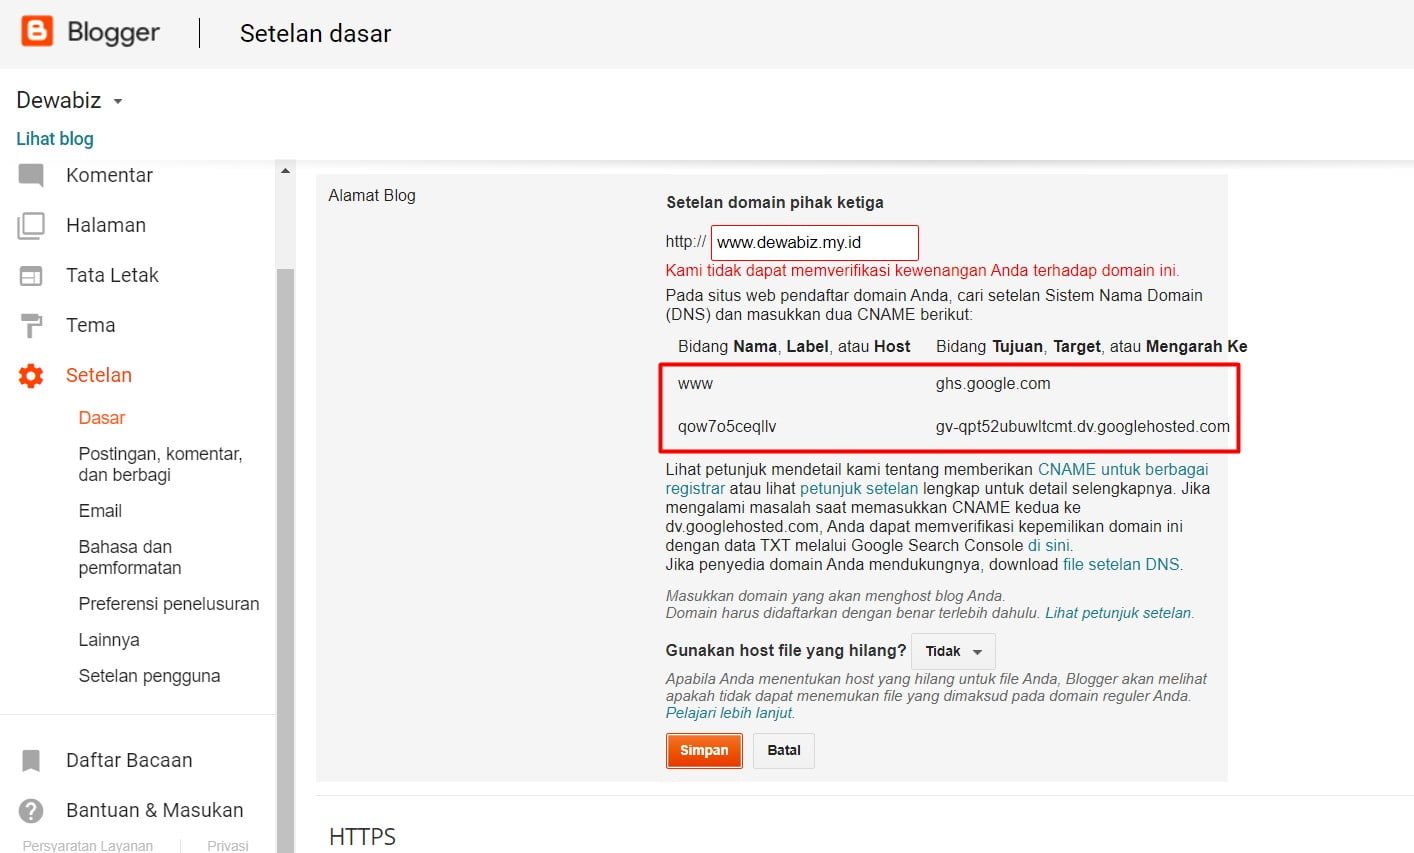1414x853 pixels.
Task: Open the Tidak missing files dropdown
Action: [x=953, y=652]
